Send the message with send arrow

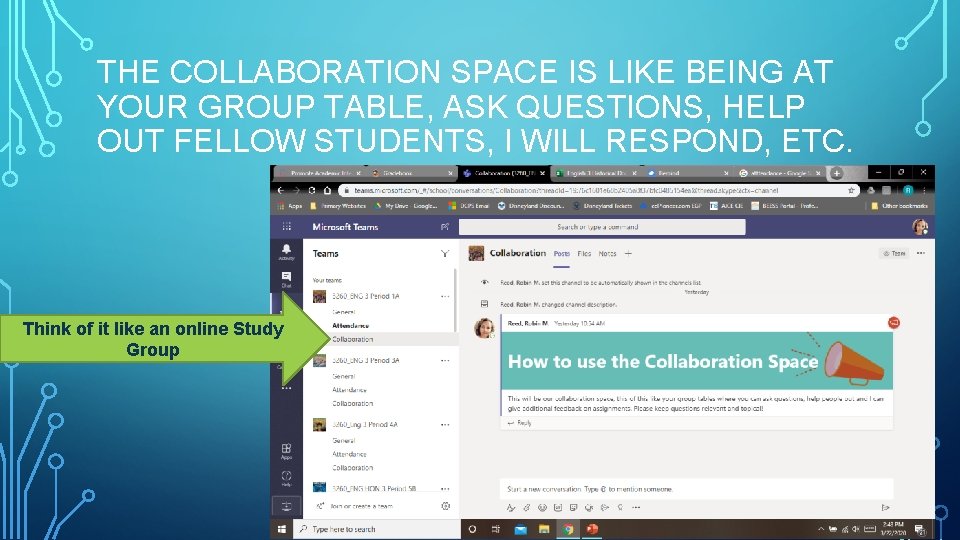click(885, 508)
